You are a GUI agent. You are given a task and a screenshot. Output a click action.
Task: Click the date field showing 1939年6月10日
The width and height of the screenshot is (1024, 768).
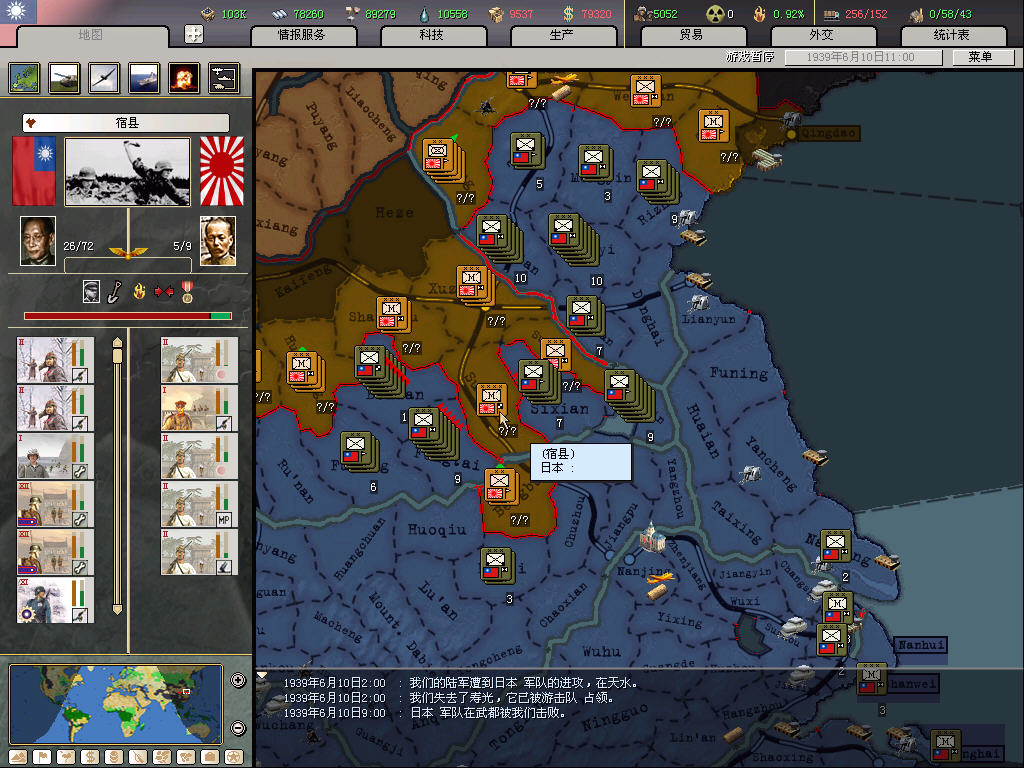[x=863, y=57]
